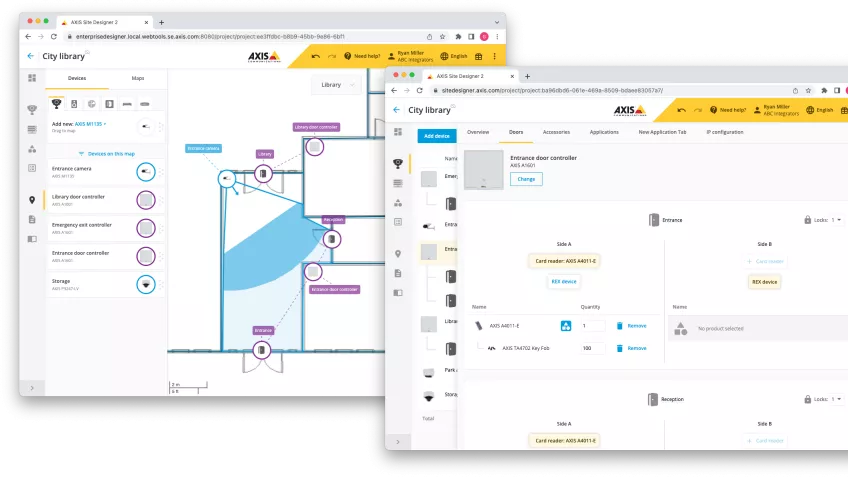Image resolution: width=848 pixels, height=477 pixels.
Task: Go back using City library arrow in Doors window
Action: click(396, 110)
